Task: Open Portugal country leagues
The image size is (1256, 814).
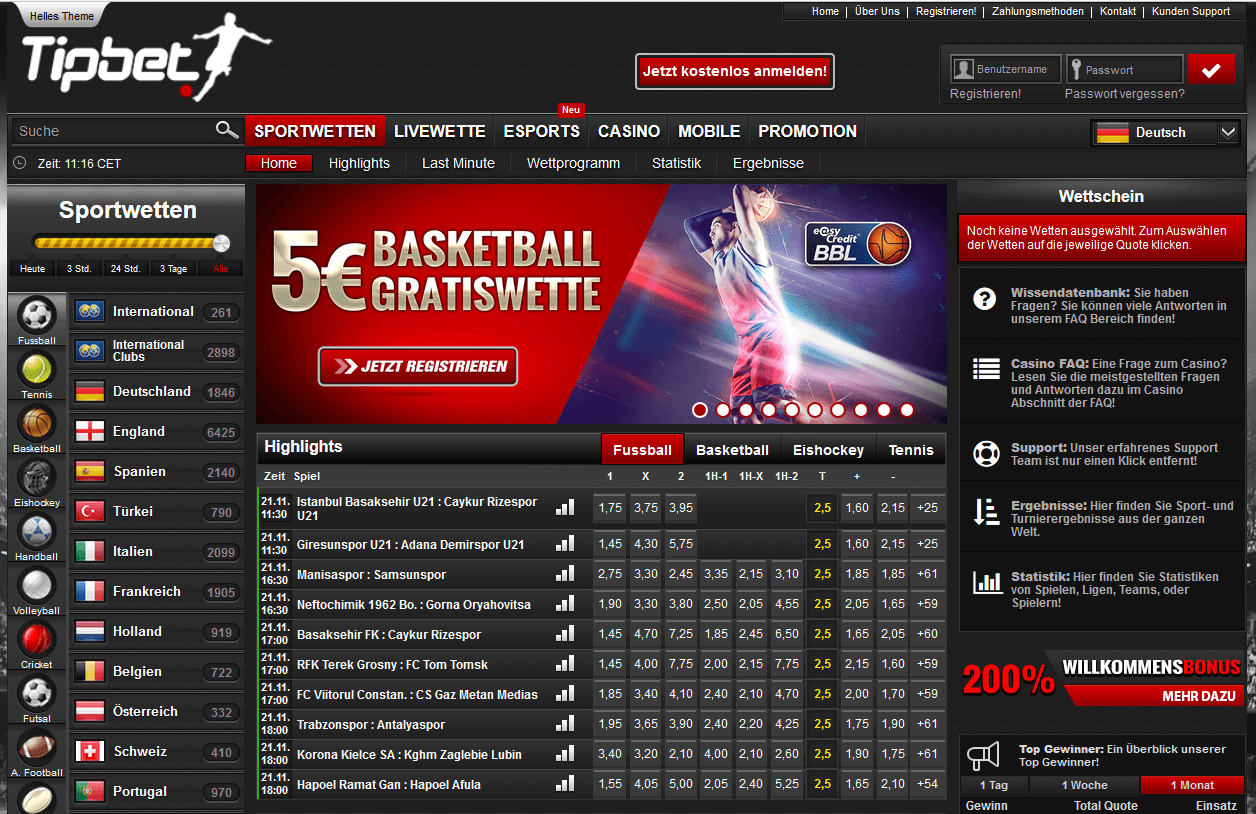Action: point(157,791)
